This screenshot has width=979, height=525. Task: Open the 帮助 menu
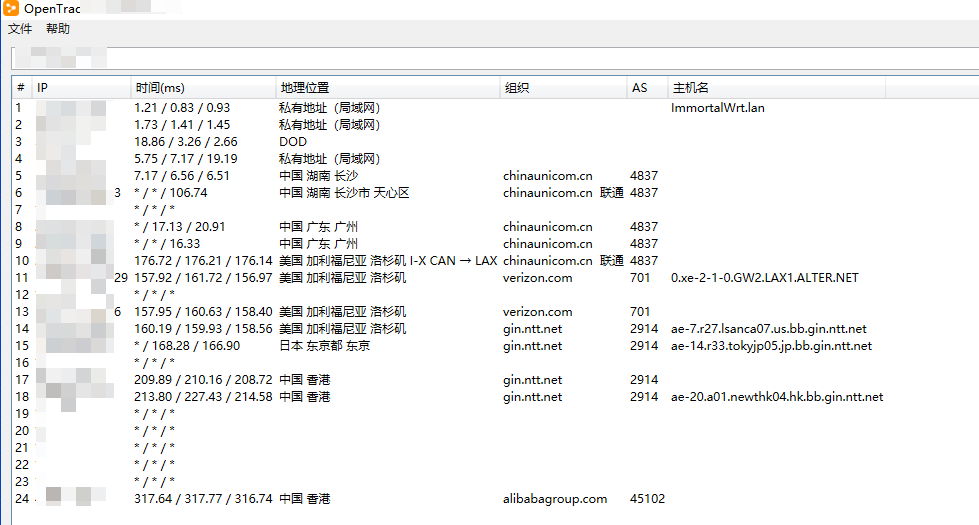pos(58,29)
